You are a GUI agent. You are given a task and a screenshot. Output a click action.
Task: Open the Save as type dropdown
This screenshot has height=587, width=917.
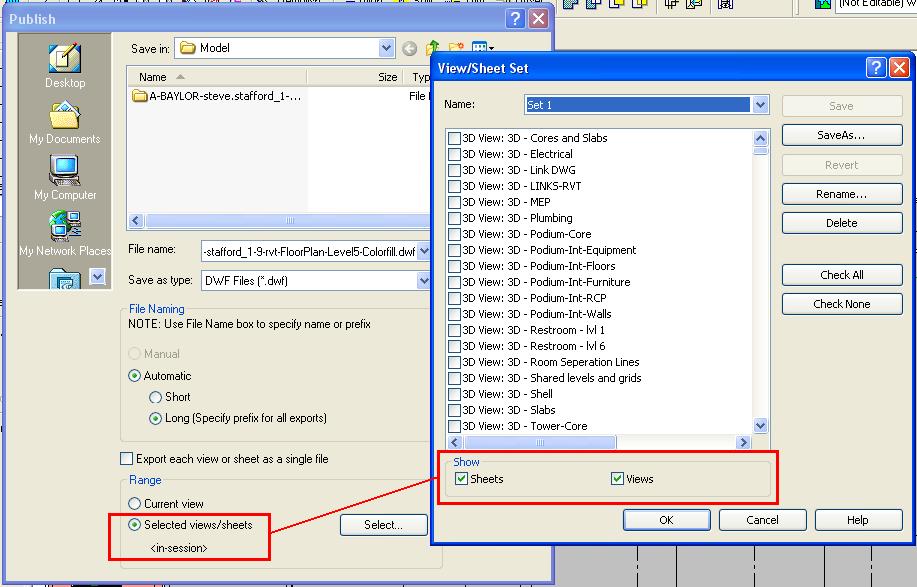[x=424, y=281]
